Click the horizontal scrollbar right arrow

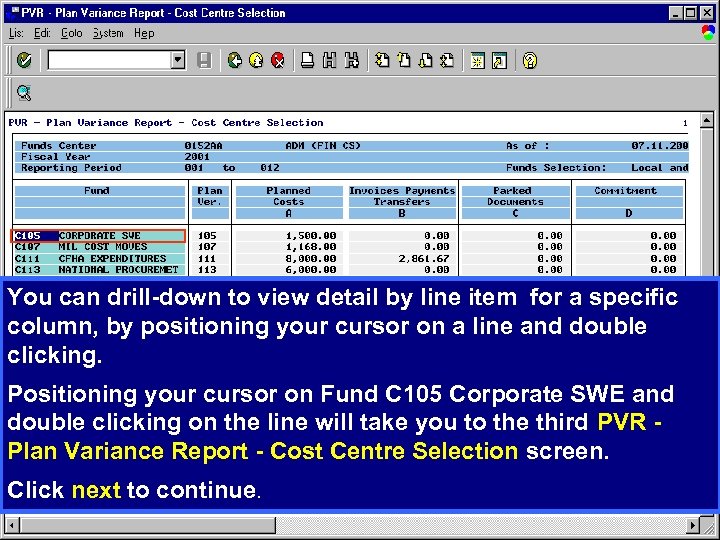click(x=693, y=524)
